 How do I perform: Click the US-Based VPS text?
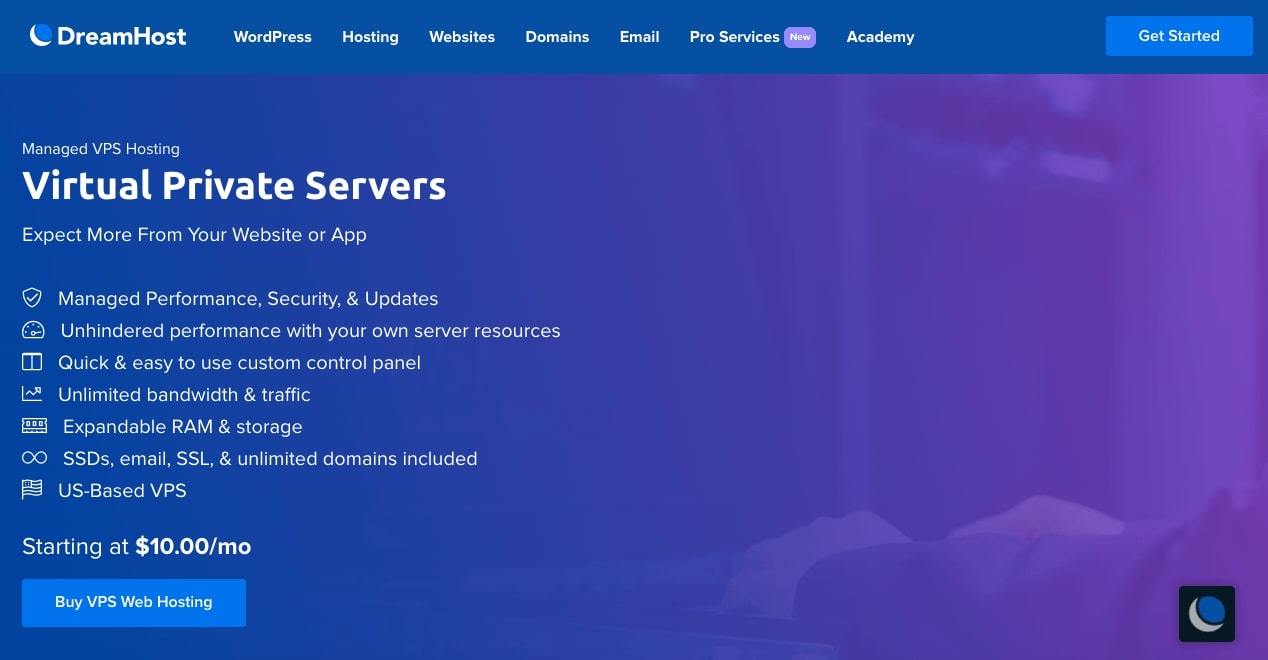(122, 490)
